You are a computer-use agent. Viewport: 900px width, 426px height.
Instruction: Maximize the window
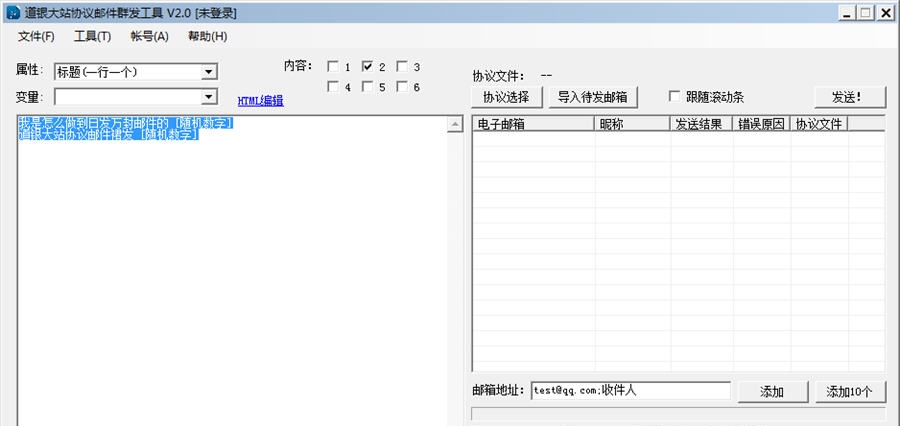[x=866, y=13]
